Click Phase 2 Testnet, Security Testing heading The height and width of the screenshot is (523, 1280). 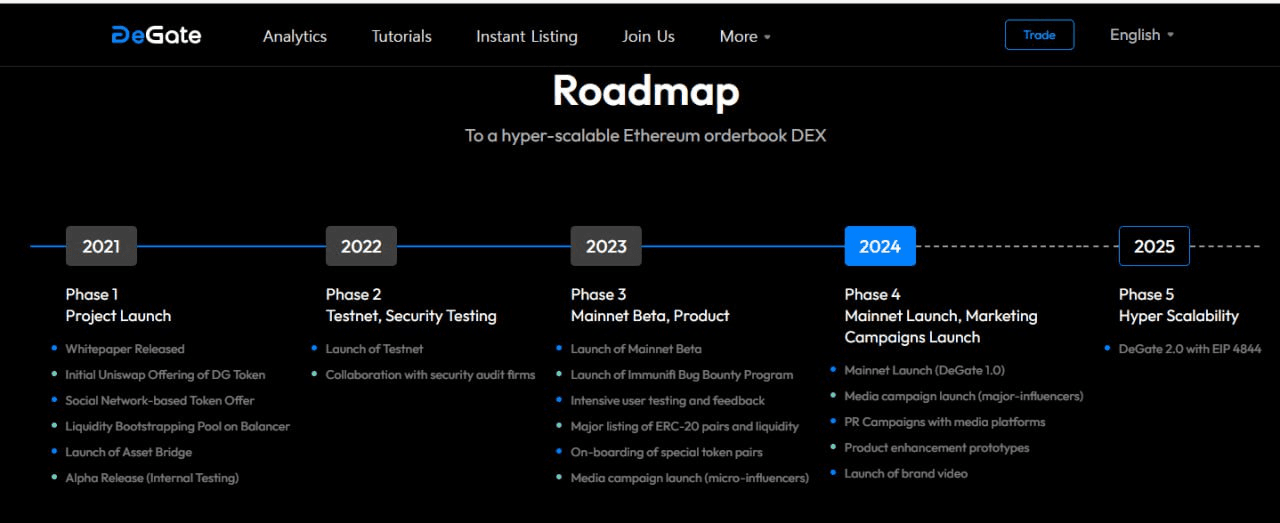pyautogui.click(x=411, y=305)
